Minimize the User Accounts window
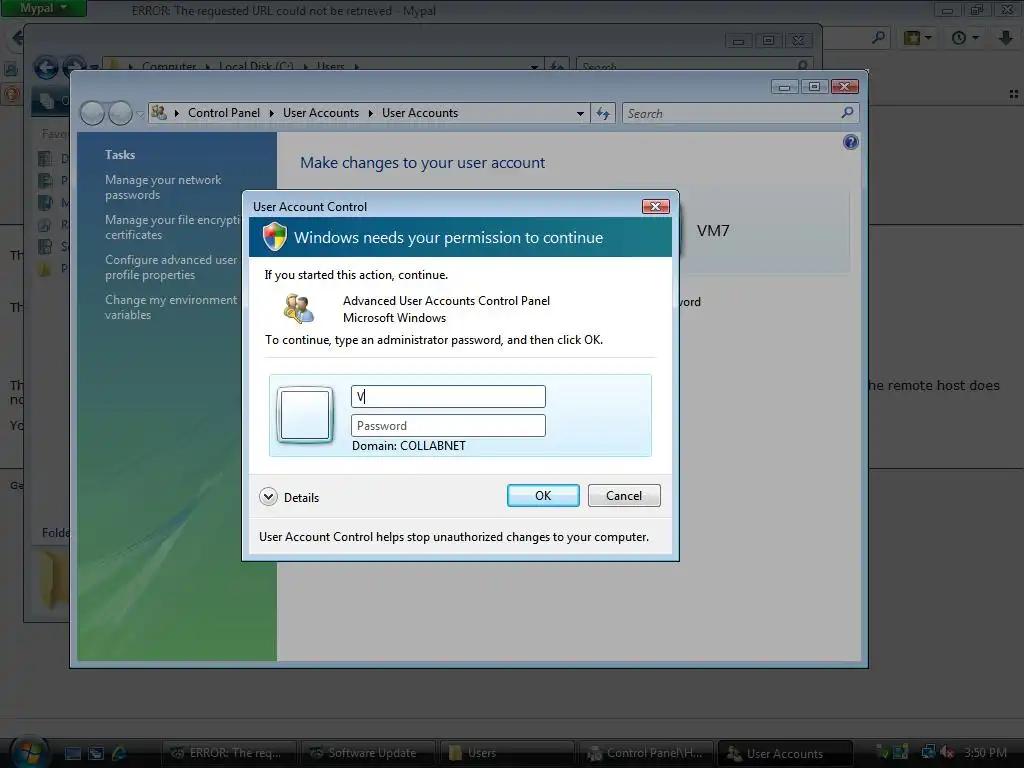Viewport: 1024px width, 768px height. pos(784,87)
